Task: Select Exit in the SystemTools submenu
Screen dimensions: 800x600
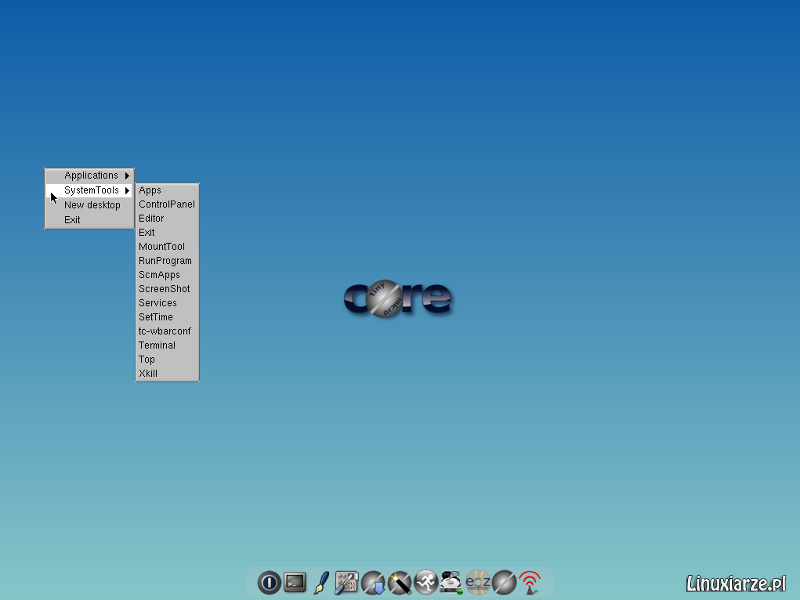Action: click(167, 233)
